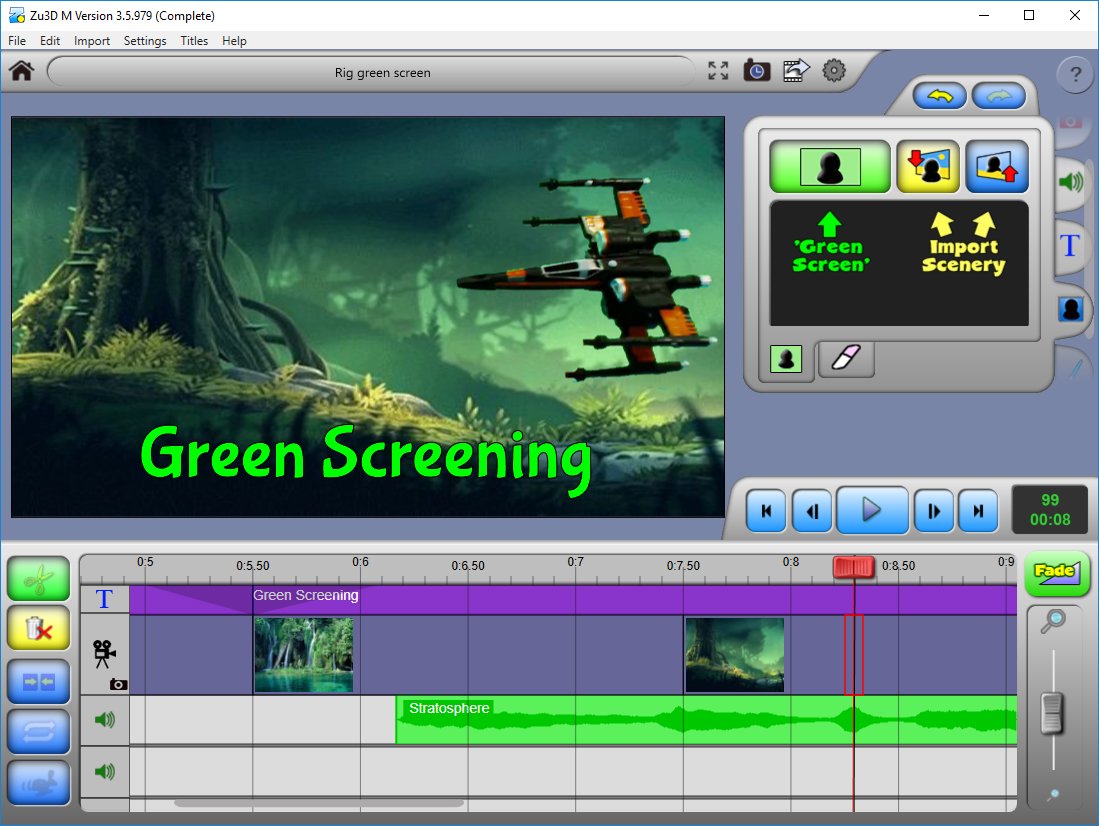The height and width of the screenshot is (826, 1099).
Task: Switch to the sound side tab
Action: pos(1070,182)
